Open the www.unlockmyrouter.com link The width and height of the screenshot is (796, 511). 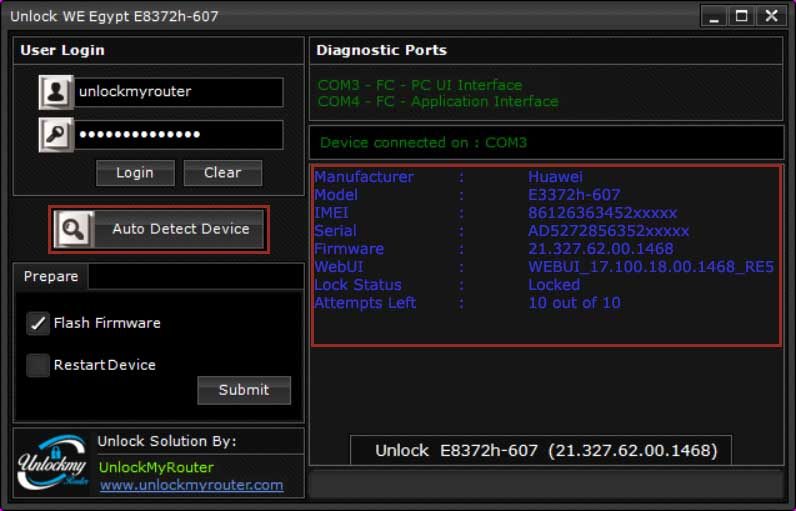(191, 485)
